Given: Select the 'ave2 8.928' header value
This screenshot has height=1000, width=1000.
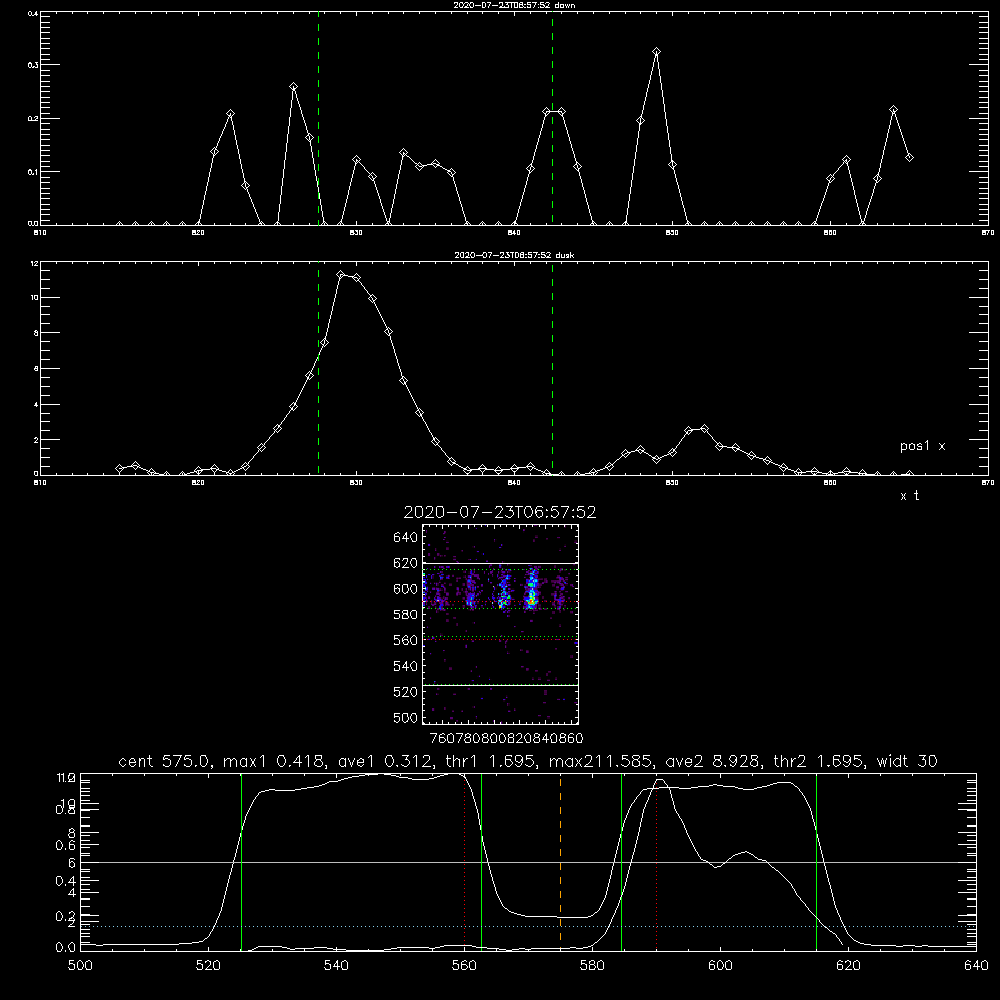Looking at the screenshot, I should click(712, 761).
